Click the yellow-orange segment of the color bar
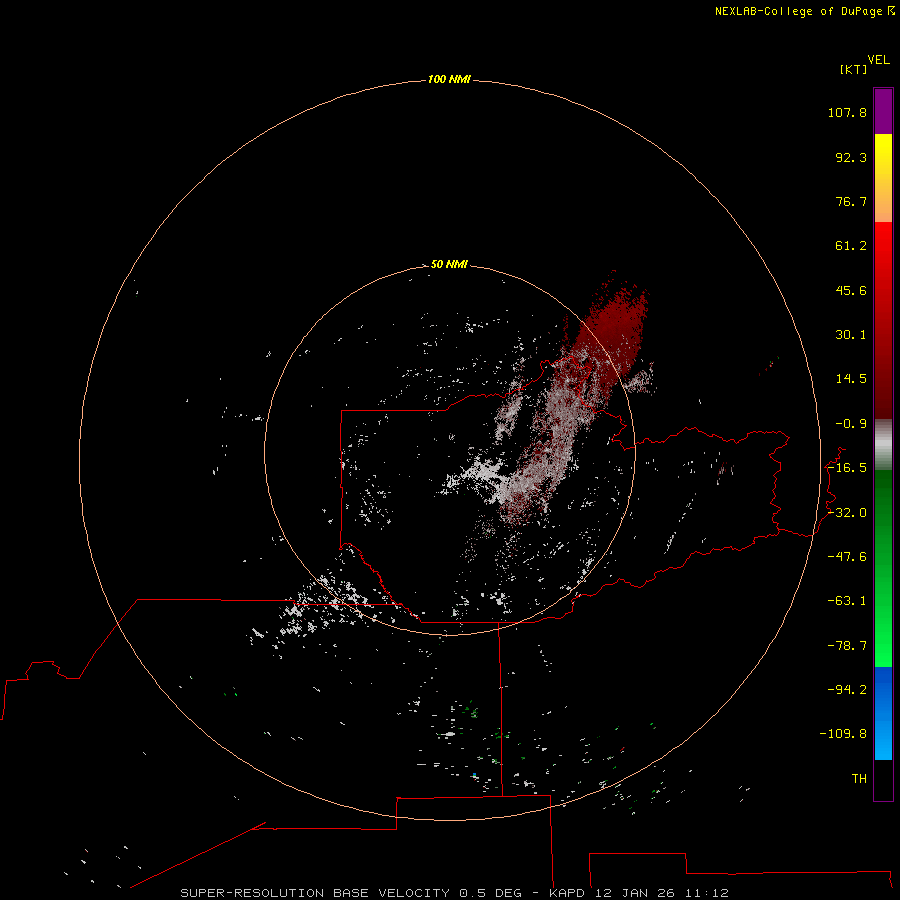This screenshot has height=900, width=900. click(x=883, y=178)
